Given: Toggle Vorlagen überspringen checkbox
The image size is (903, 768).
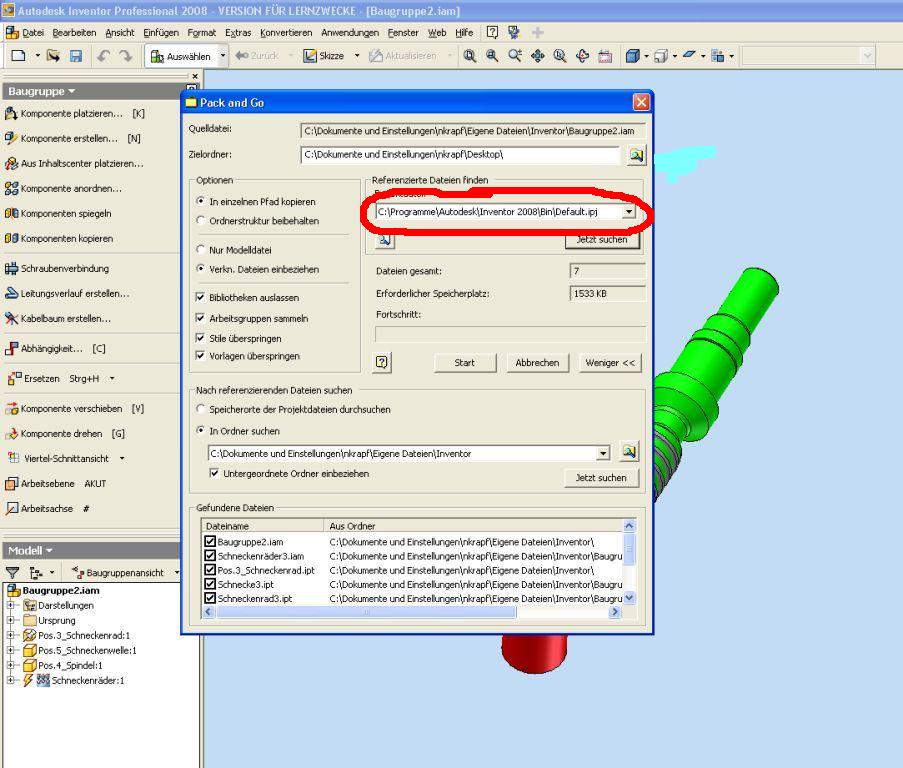Looking at the screenshot, I should click(x=200, y=355).
